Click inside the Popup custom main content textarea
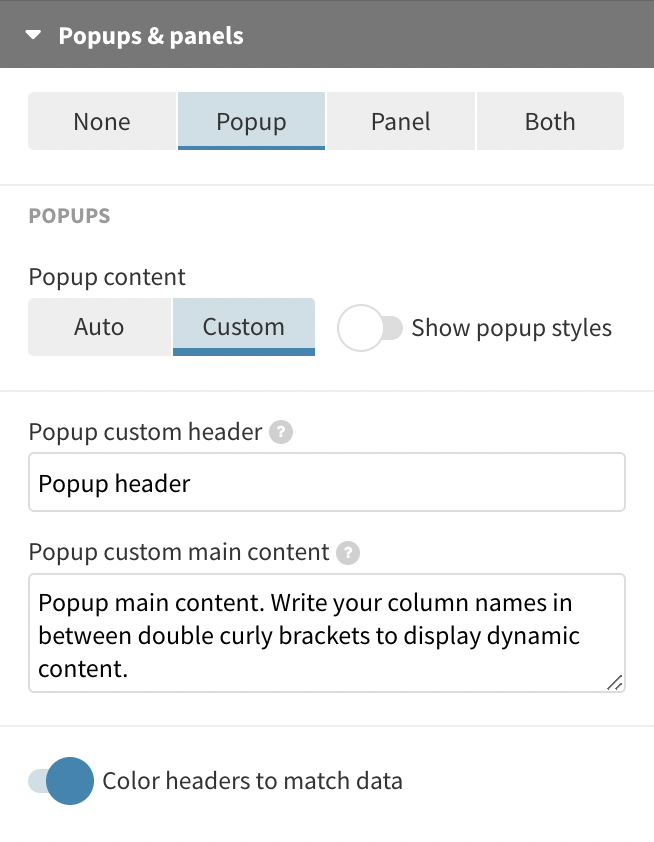This screenshot has height=842, width=654. click(327, 633)
